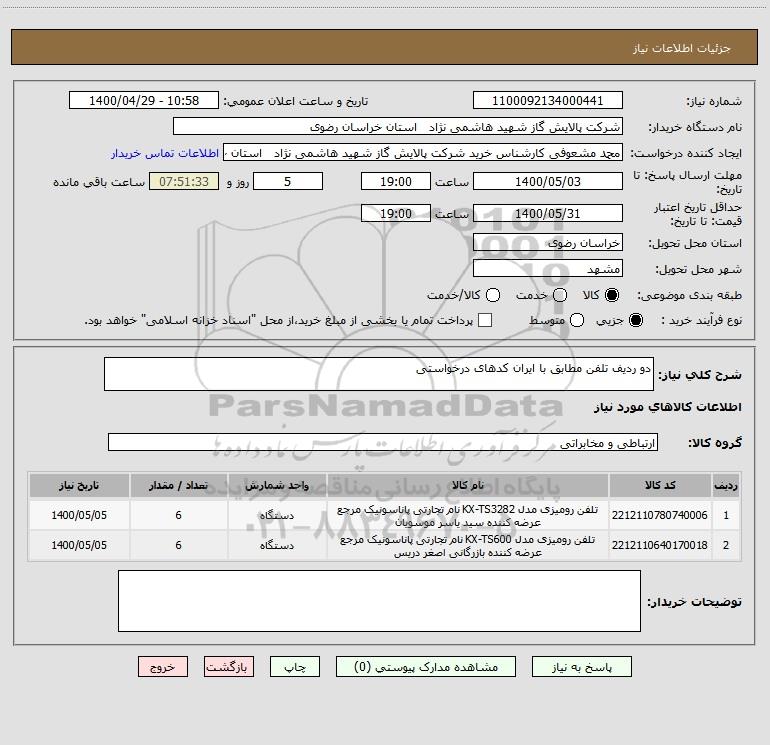Image resolution: width=770 pixels, height=745 pixels.
Task: Click the اطلاعات کالاهای مورد نیاز heading
Action: click(x=668, y=407)
